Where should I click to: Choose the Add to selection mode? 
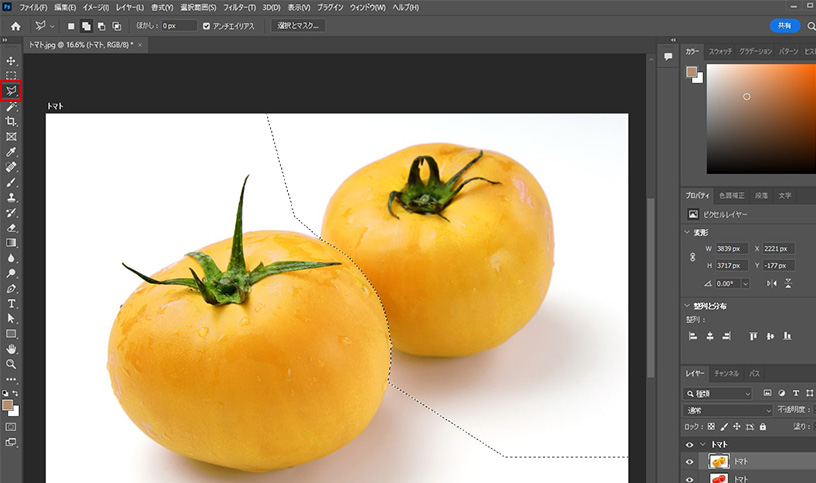[x=86, y=26]
